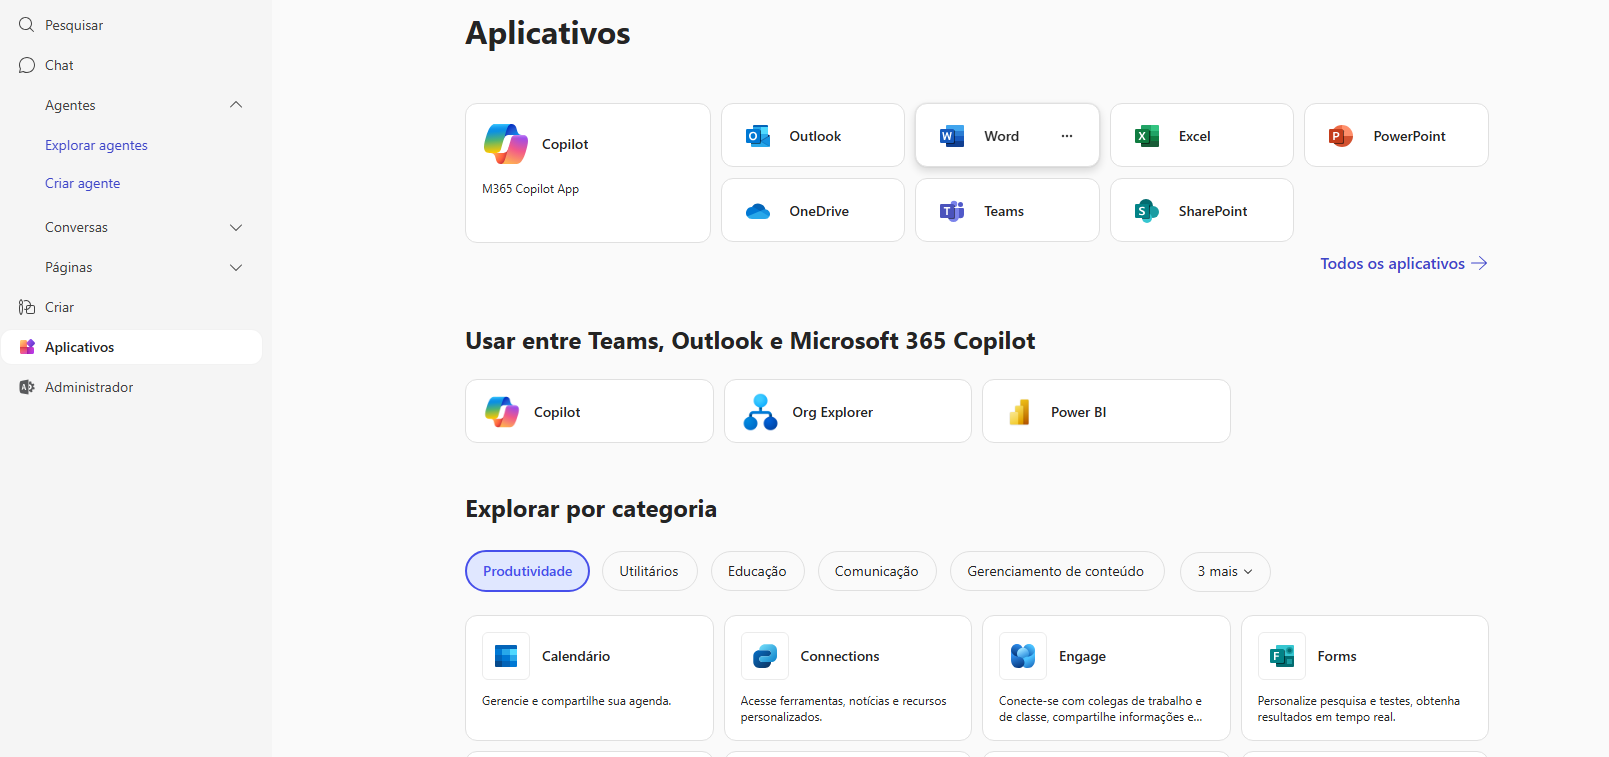Open the 3 mais categories dropdown
Viewport: 1609px width, 757px height.
tap(1225, 571)
